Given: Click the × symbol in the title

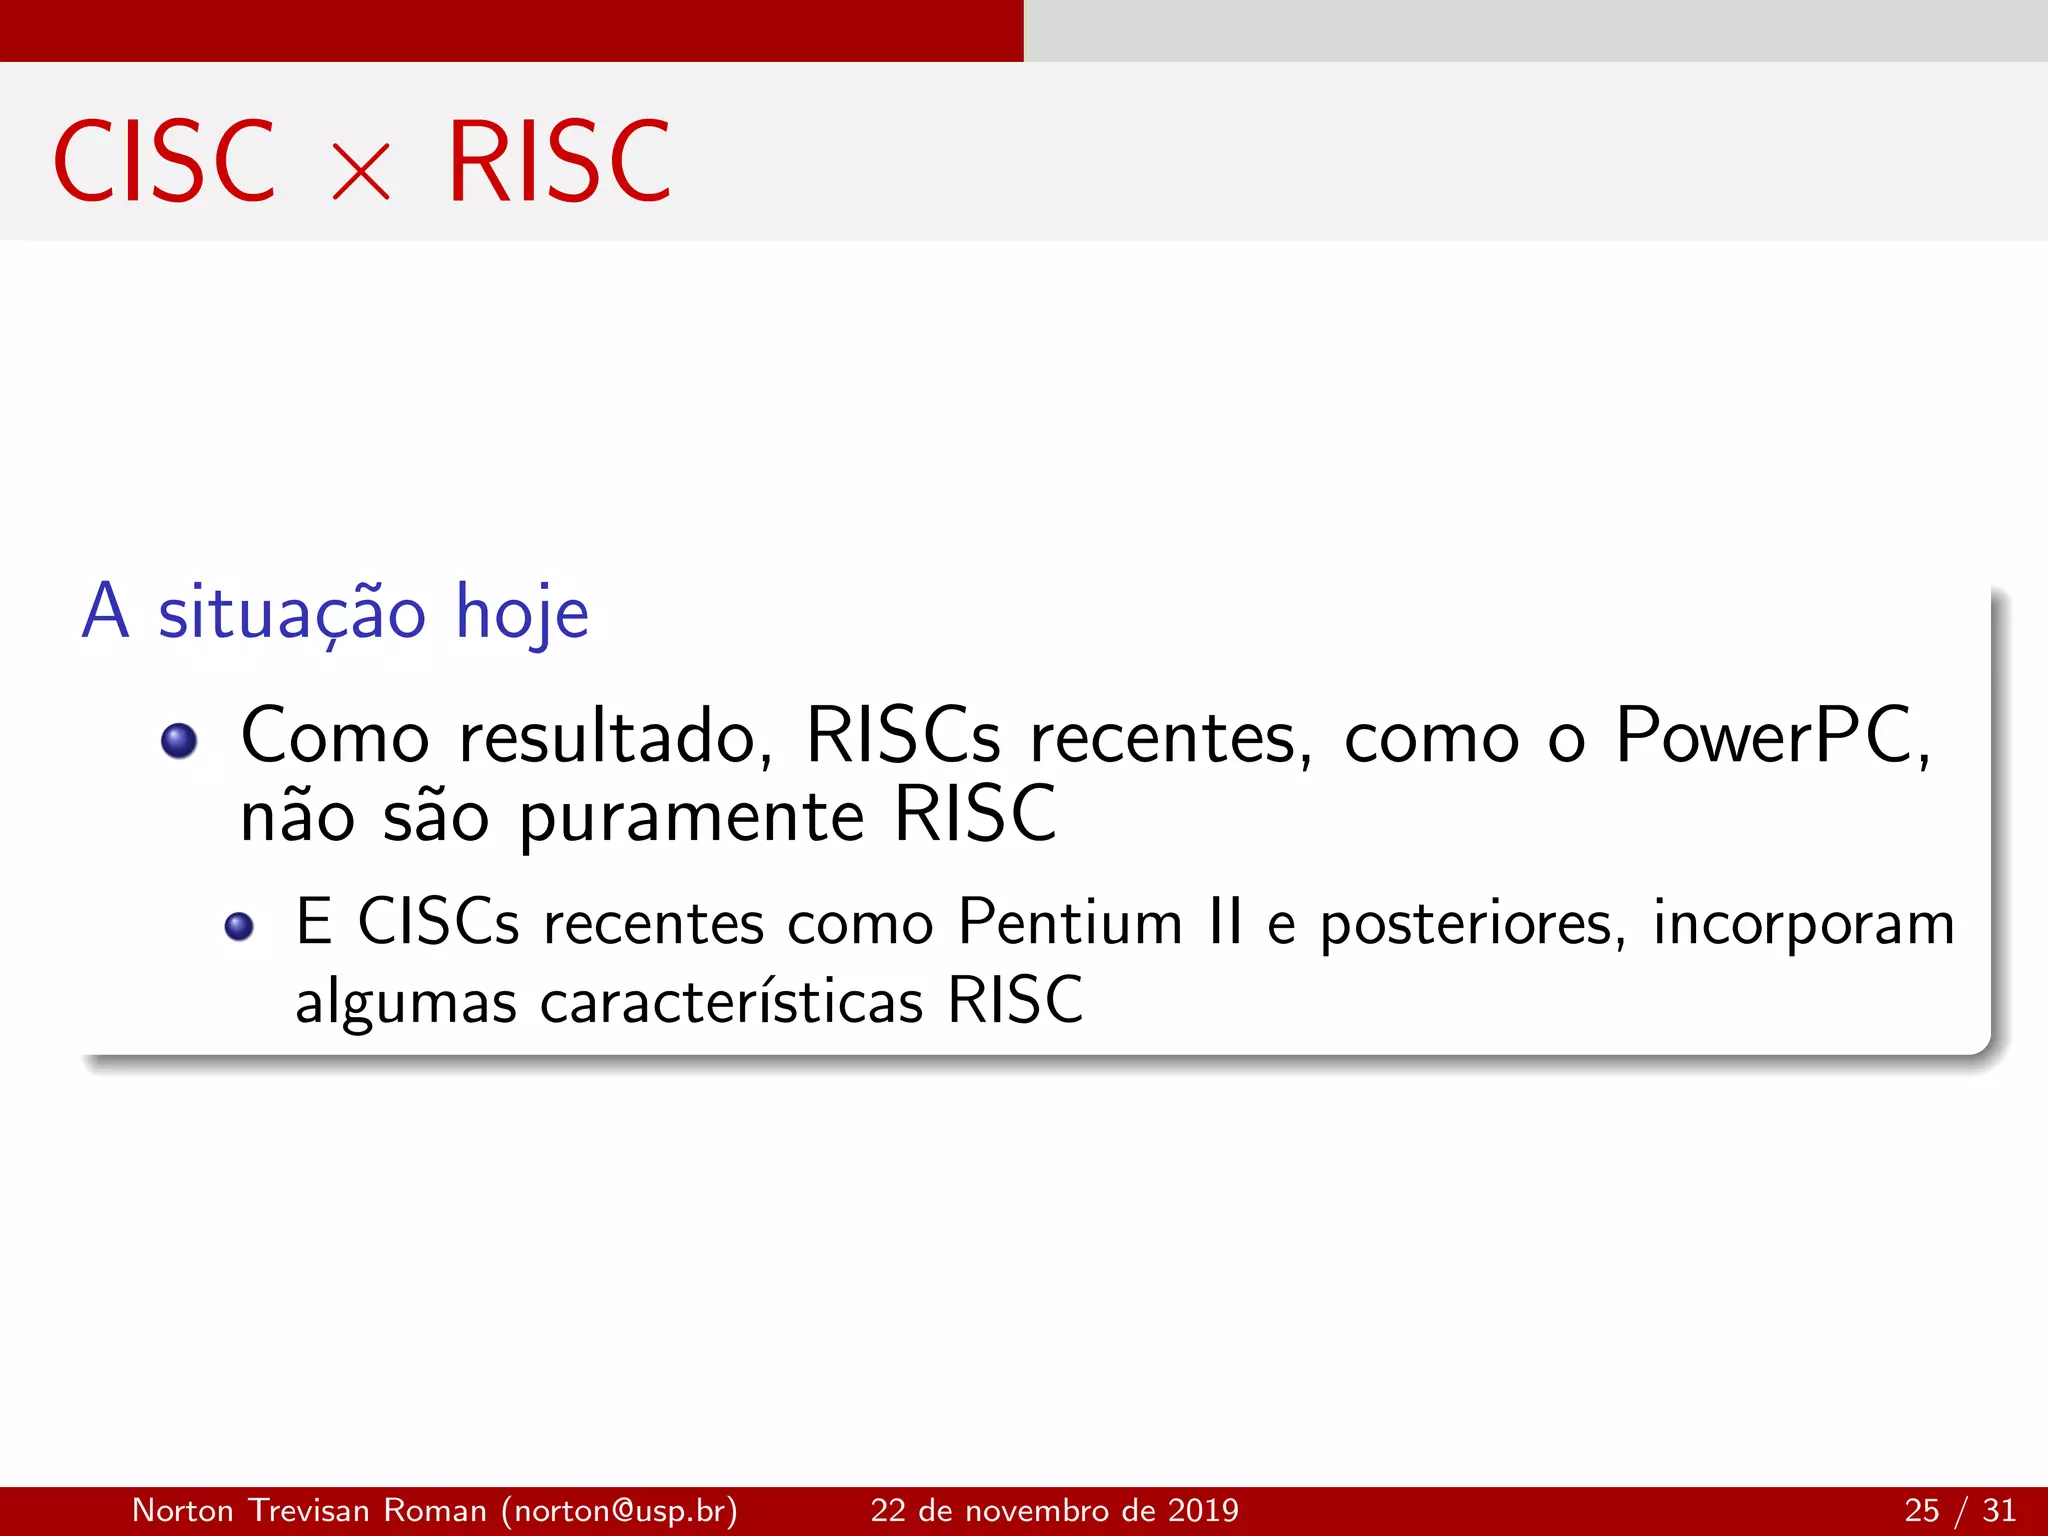Looking at the screenshot, I should click(x=360, y=171).
